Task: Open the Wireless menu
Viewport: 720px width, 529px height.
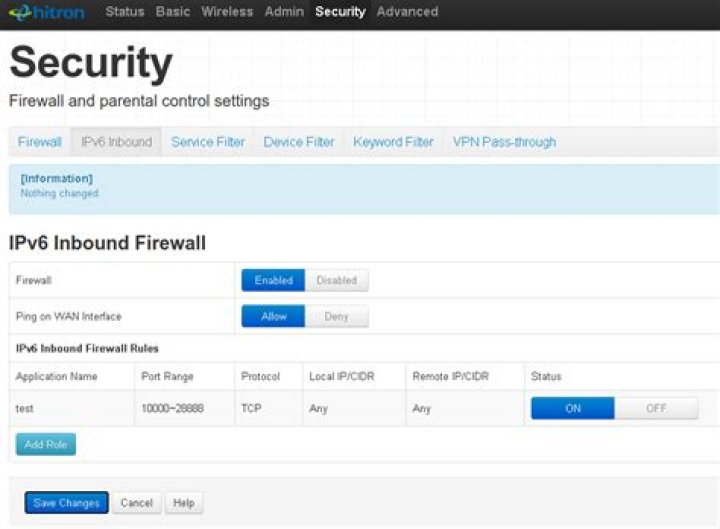Action: [227, 11]
